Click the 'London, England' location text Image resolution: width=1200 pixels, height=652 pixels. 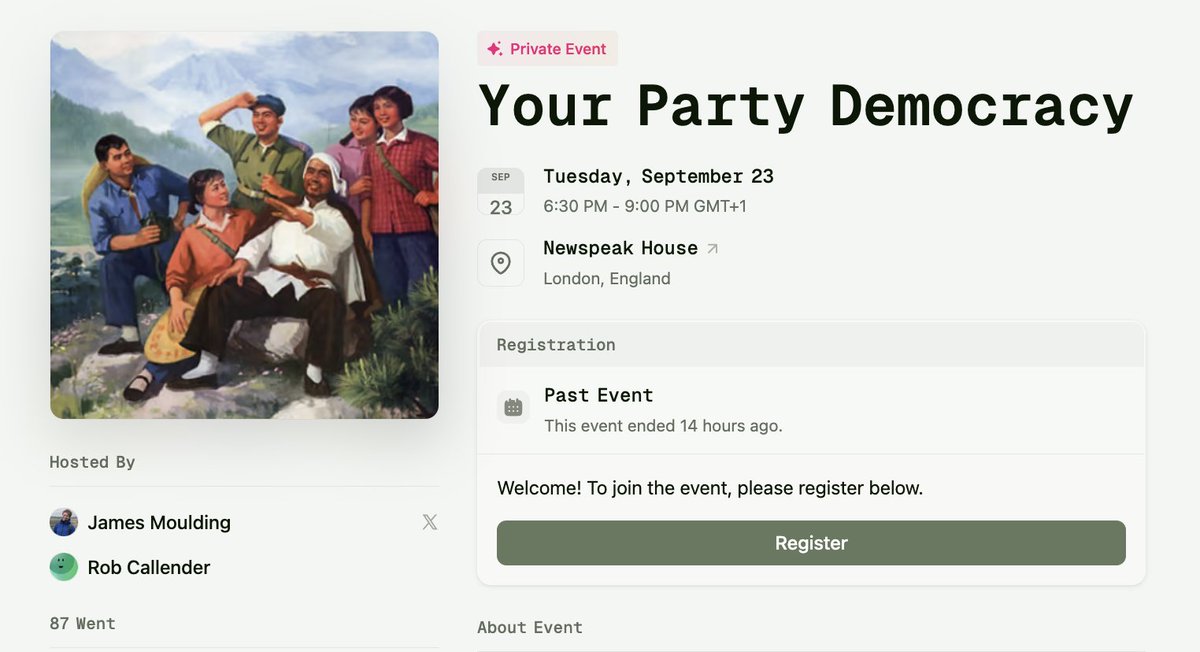click(x=607, y=279)
